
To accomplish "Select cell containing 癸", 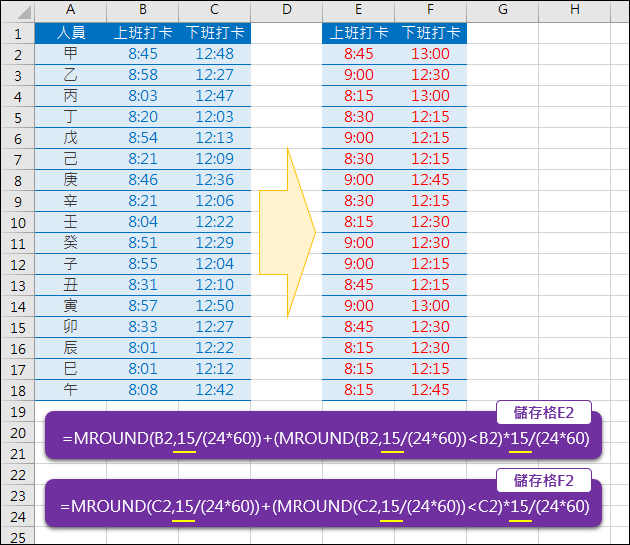I will tap(71, 243).
